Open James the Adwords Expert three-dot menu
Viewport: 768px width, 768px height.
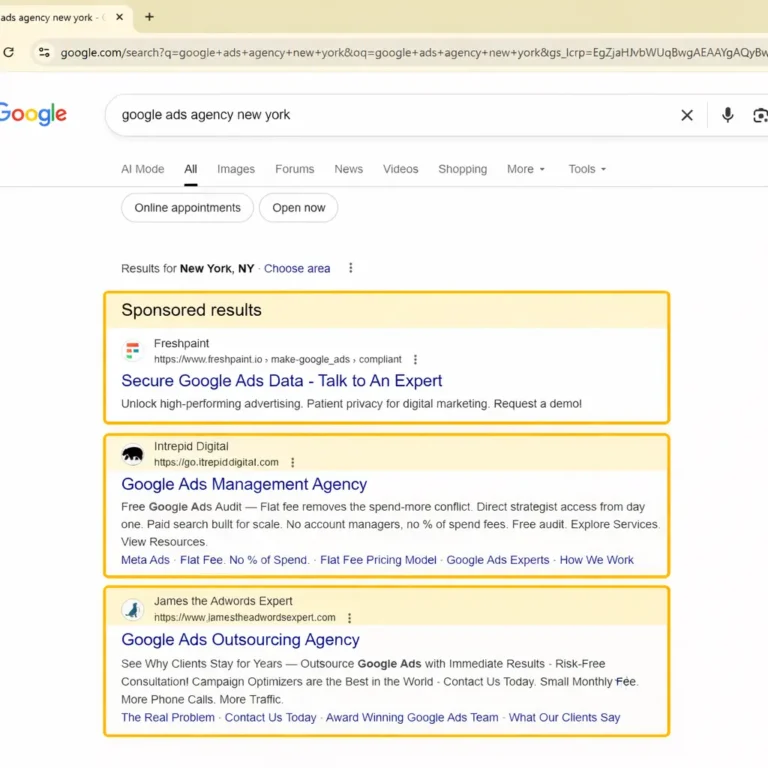click(x=349, y=618)
